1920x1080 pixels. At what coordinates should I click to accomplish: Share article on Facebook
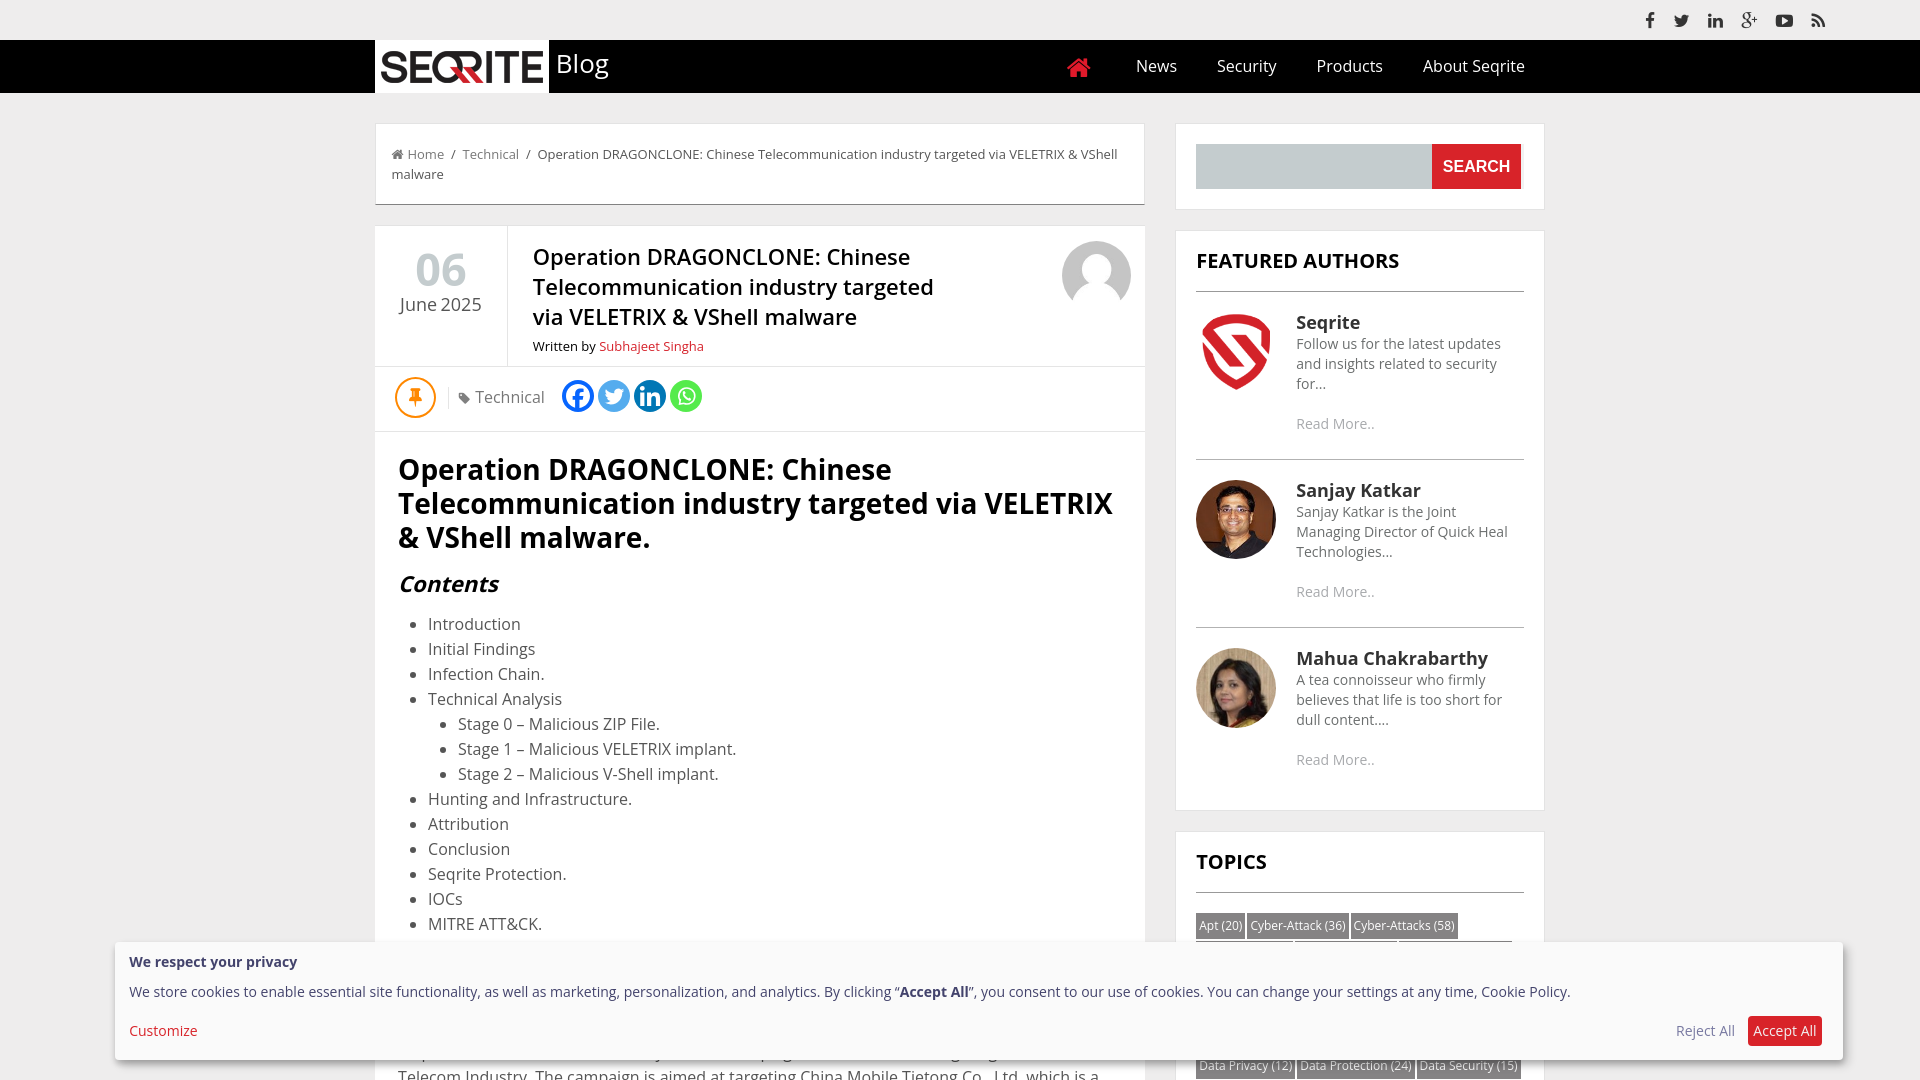(578, 396)
